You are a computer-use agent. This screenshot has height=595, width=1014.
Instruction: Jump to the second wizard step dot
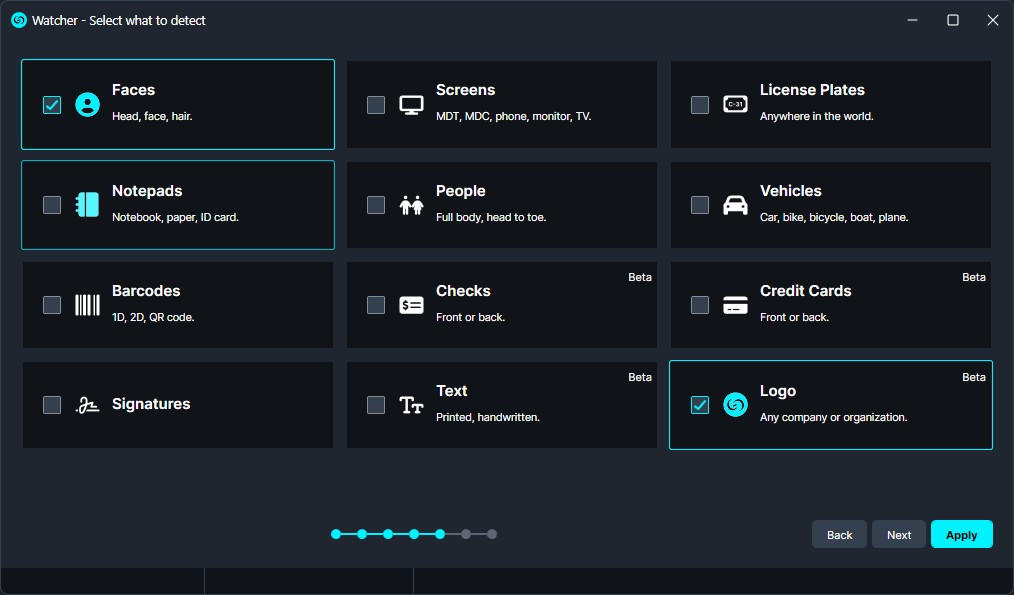pos(362,534)
